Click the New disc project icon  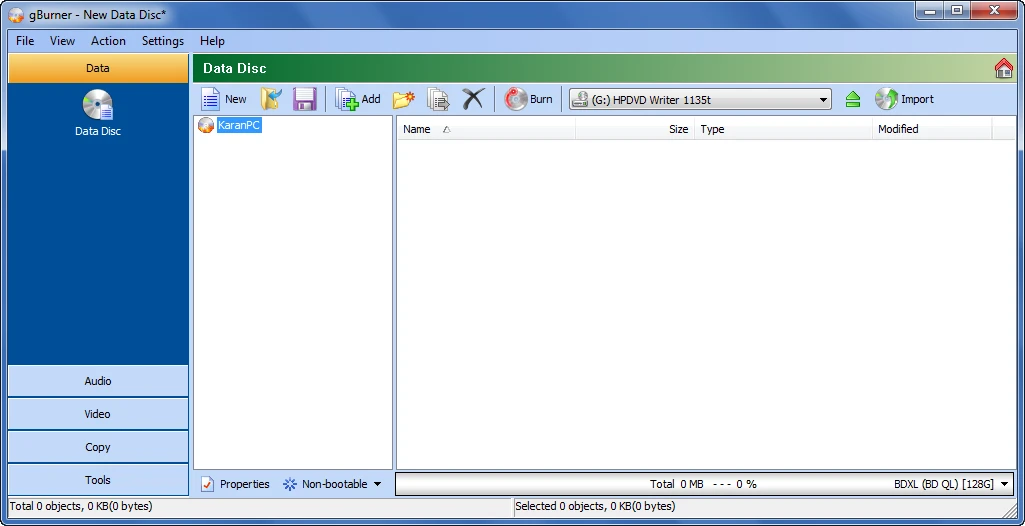click(x=211, y=99)
